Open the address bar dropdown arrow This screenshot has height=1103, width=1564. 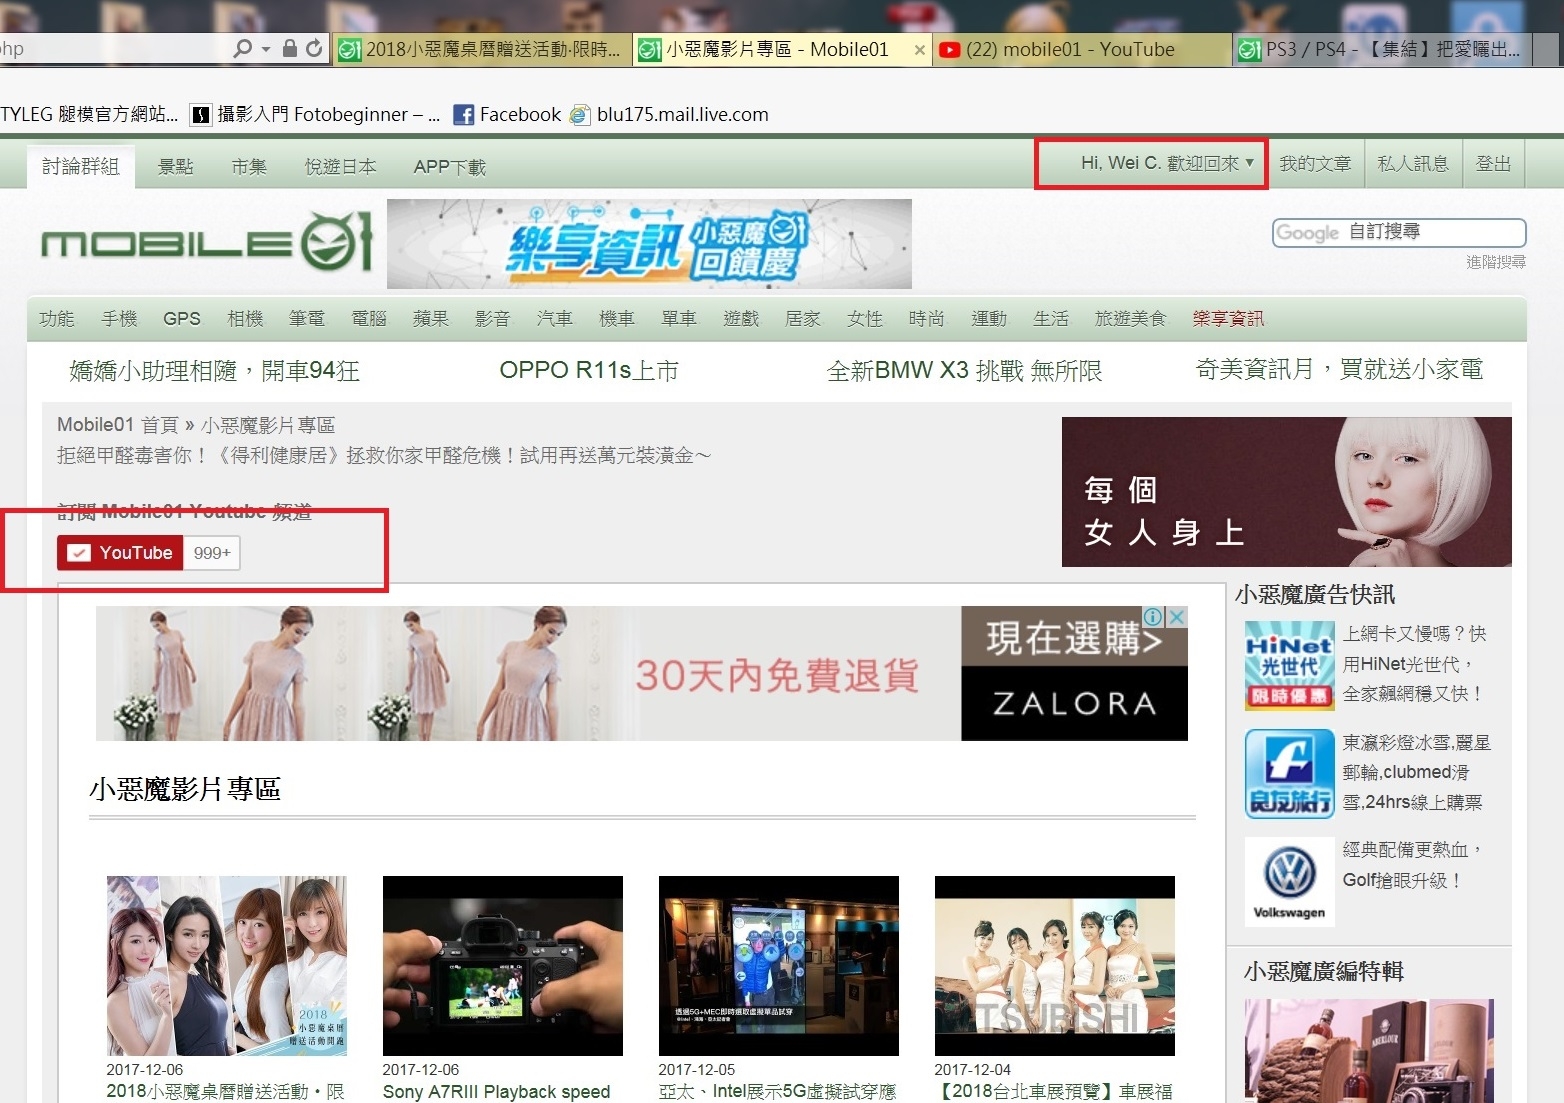[266, 49]
